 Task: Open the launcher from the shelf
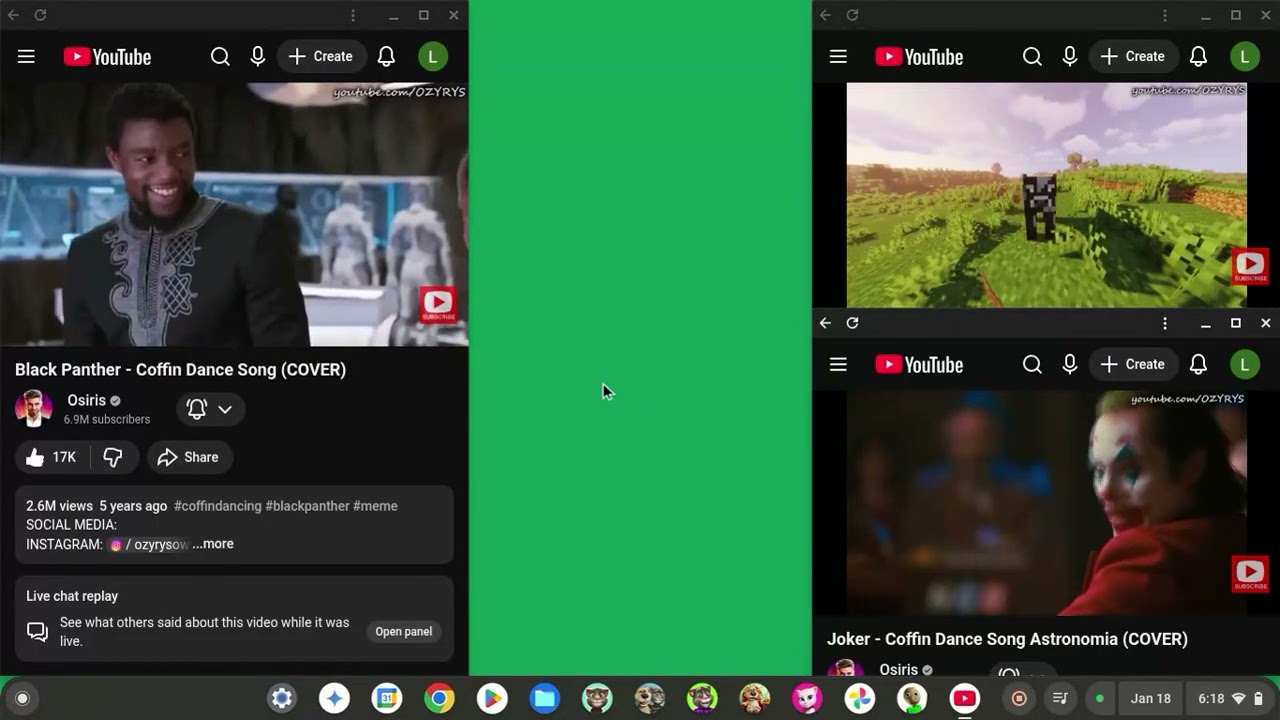(x=22, y=698)
